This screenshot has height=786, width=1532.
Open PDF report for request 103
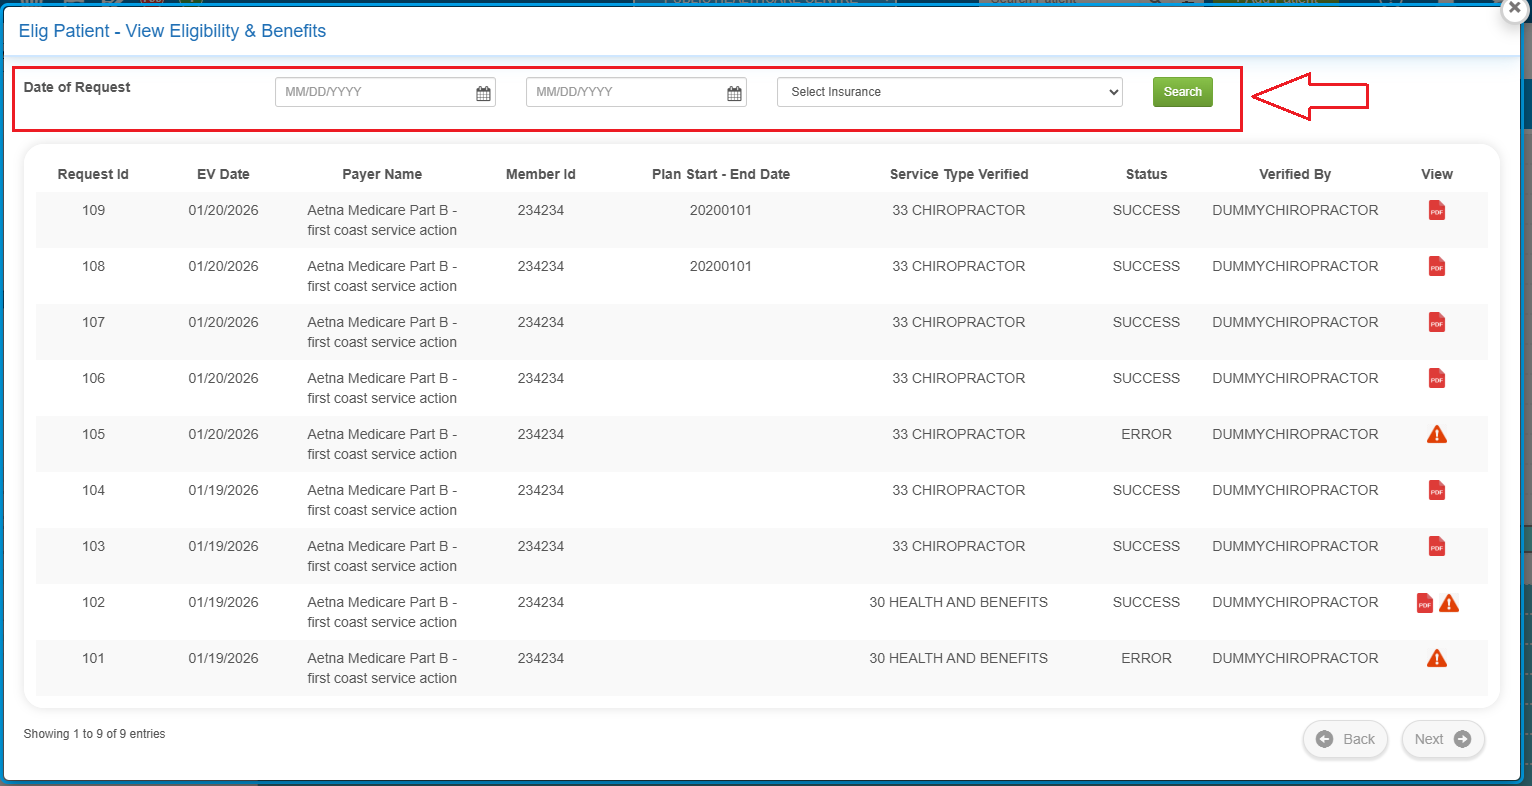click(1436, 547)
